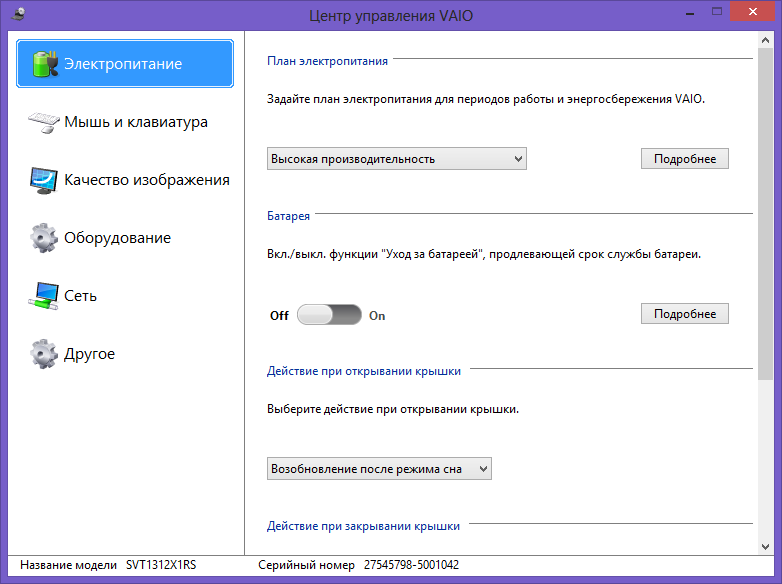This screenshot has height=584, width=782.
Task: Click the text Выберите действие при открывании крышки
Action: 393,409
